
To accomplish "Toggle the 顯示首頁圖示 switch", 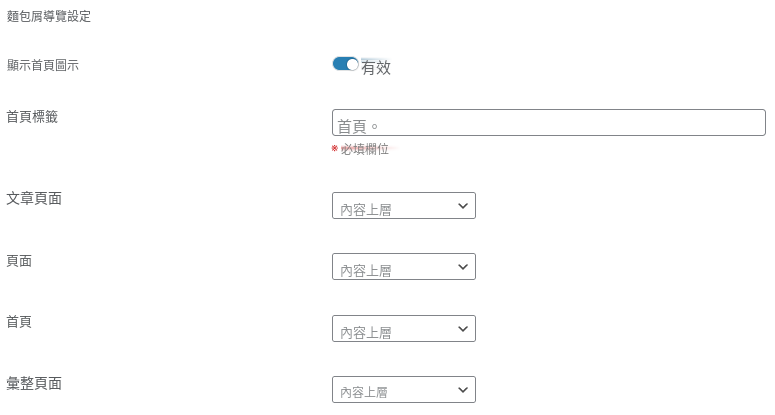I will [x=345, y=64].
